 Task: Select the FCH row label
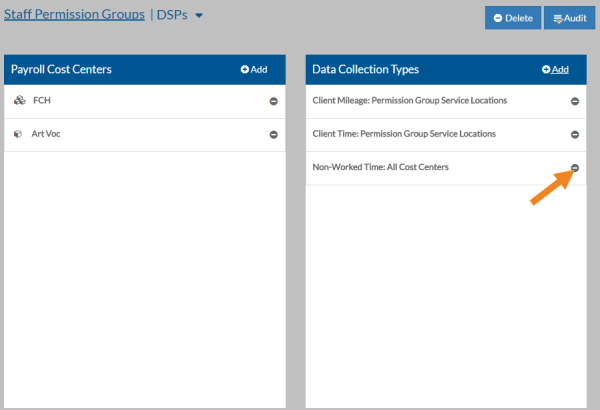[x=41, y=101]
